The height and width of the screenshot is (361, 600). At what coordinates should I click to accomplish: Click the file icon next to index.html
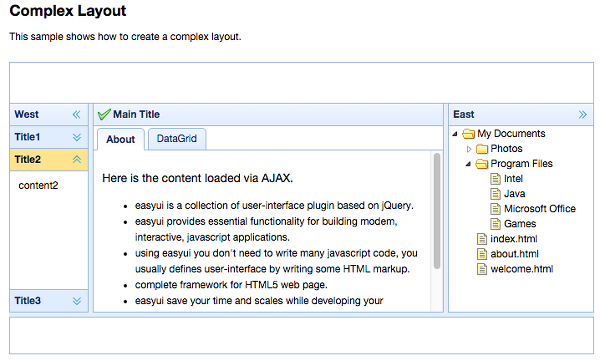click(x=482, y=239)
